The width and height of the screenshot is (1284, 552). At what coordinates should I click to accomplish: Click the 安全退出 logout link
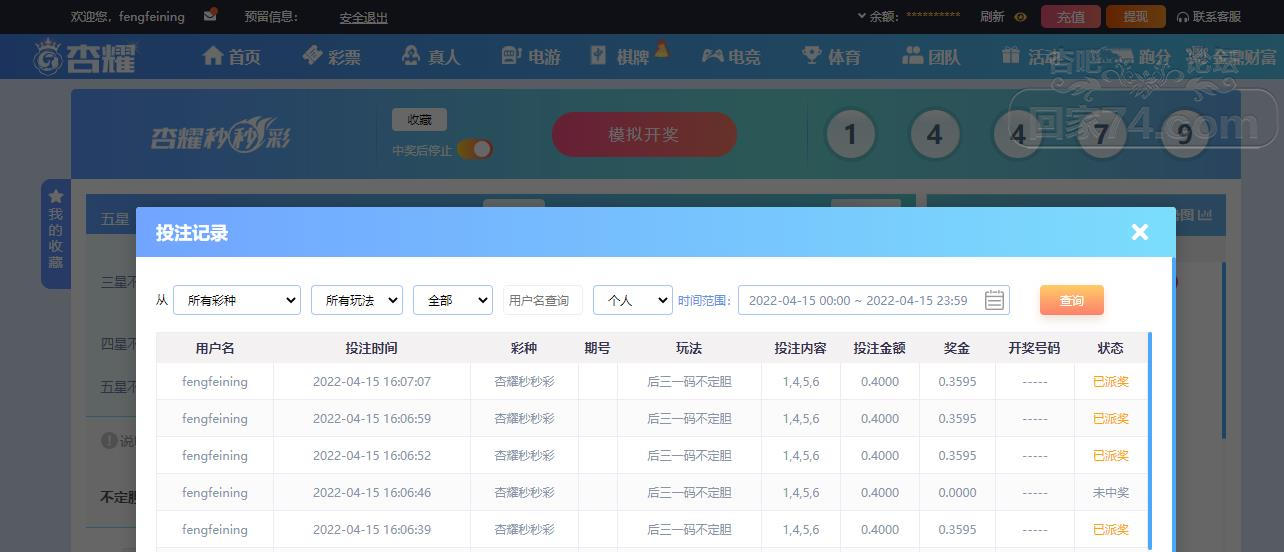pos(363,18)
